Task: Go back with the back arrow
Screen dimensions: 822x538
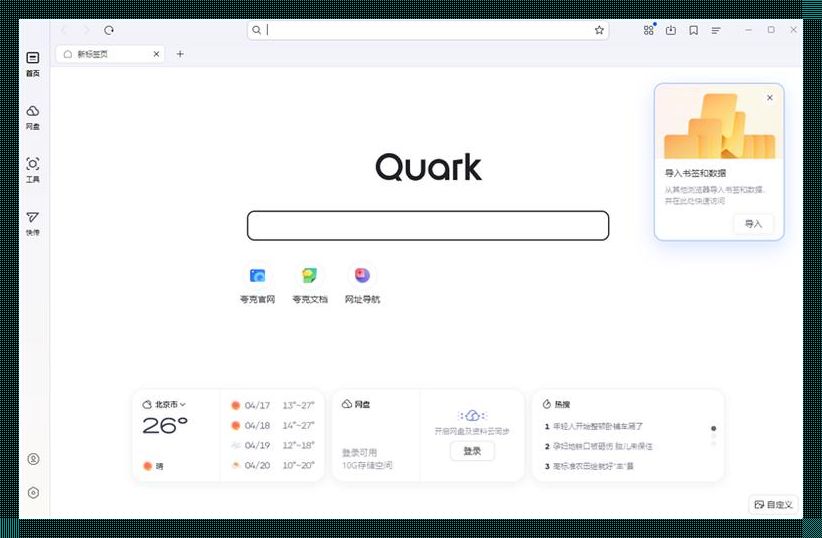Action: [64, 30]
